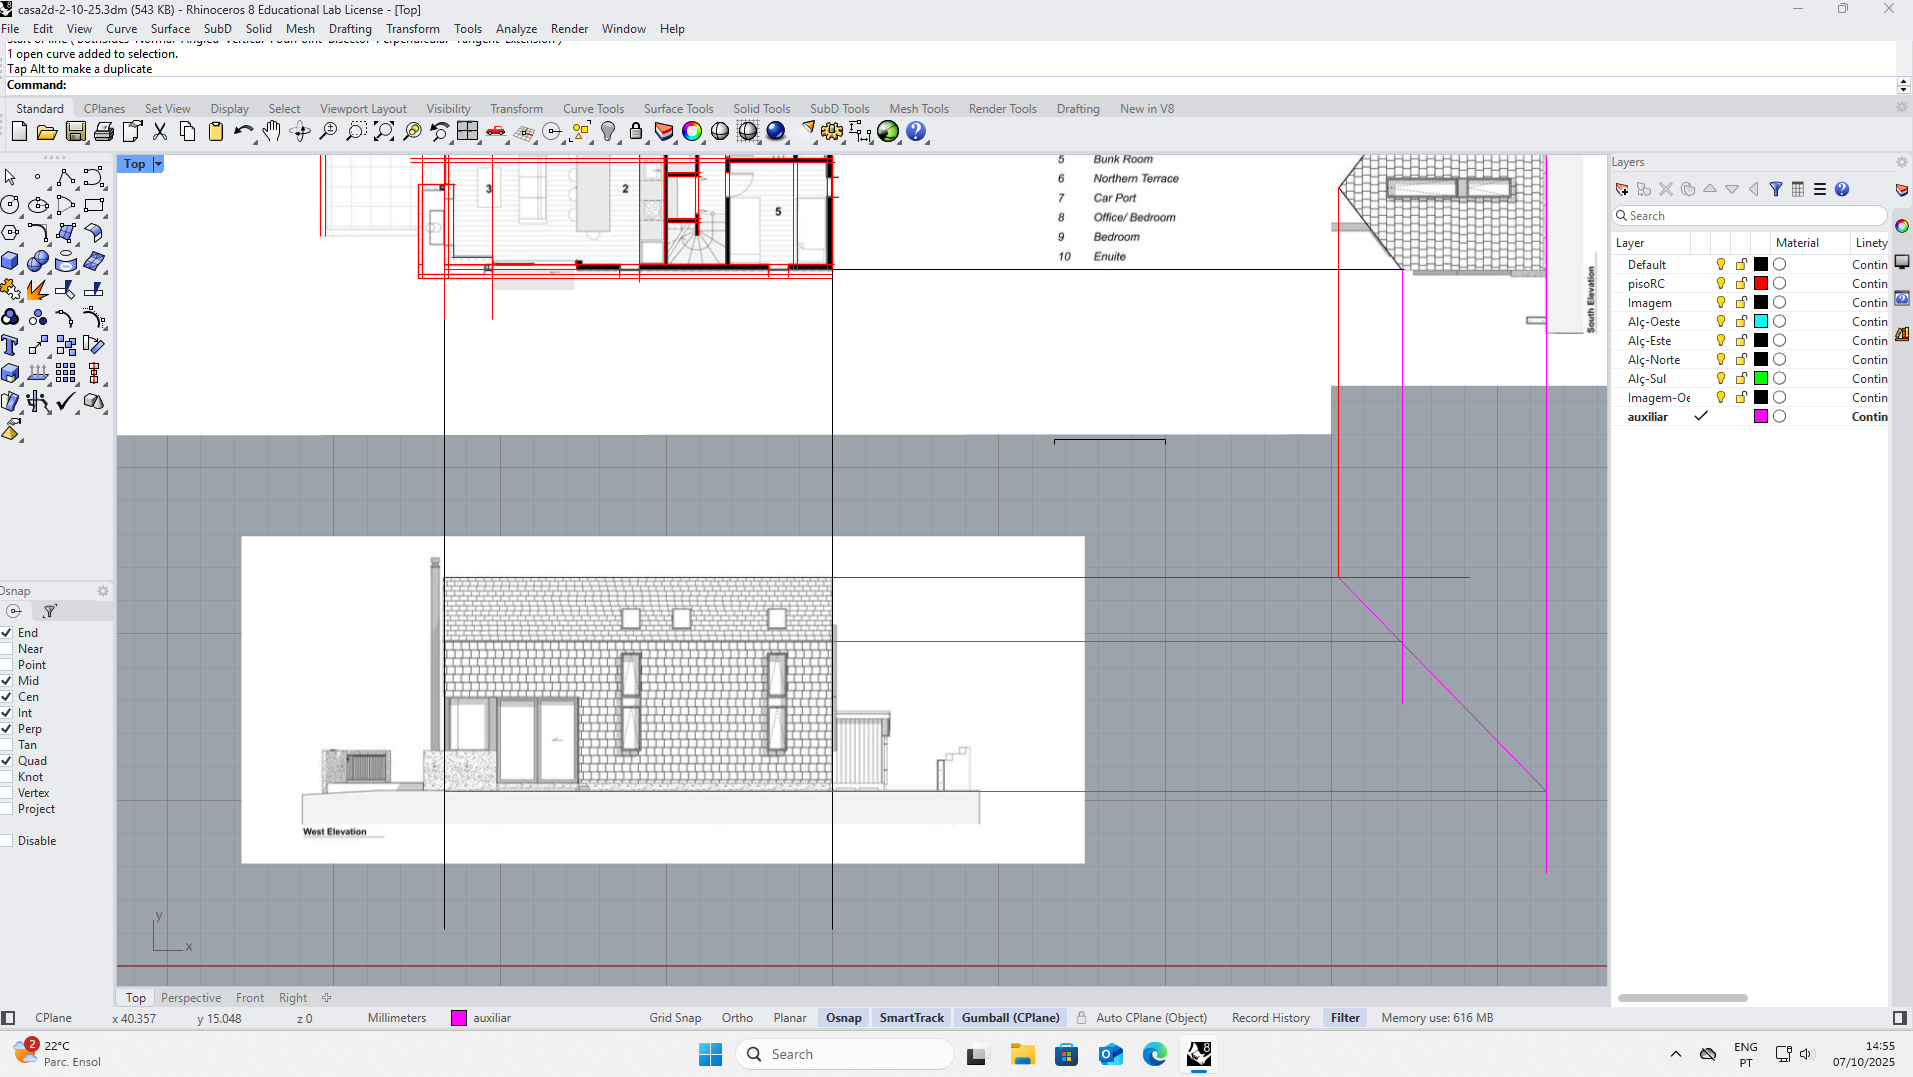This screenshot has height=1077, width=1913.
Task: Toggle Ortho in the status bar
Action: (x=737, y=1018)
